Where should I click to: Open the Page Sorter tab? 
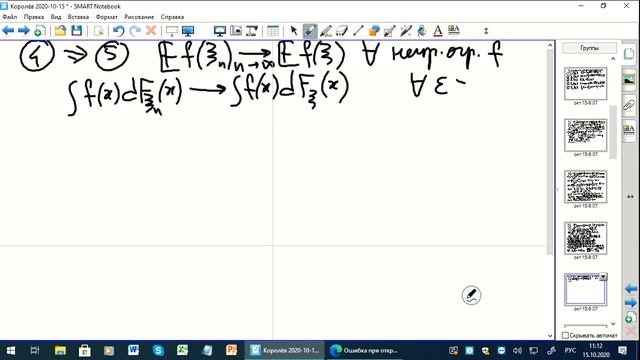pyautogui.click(x=629, y=53)
